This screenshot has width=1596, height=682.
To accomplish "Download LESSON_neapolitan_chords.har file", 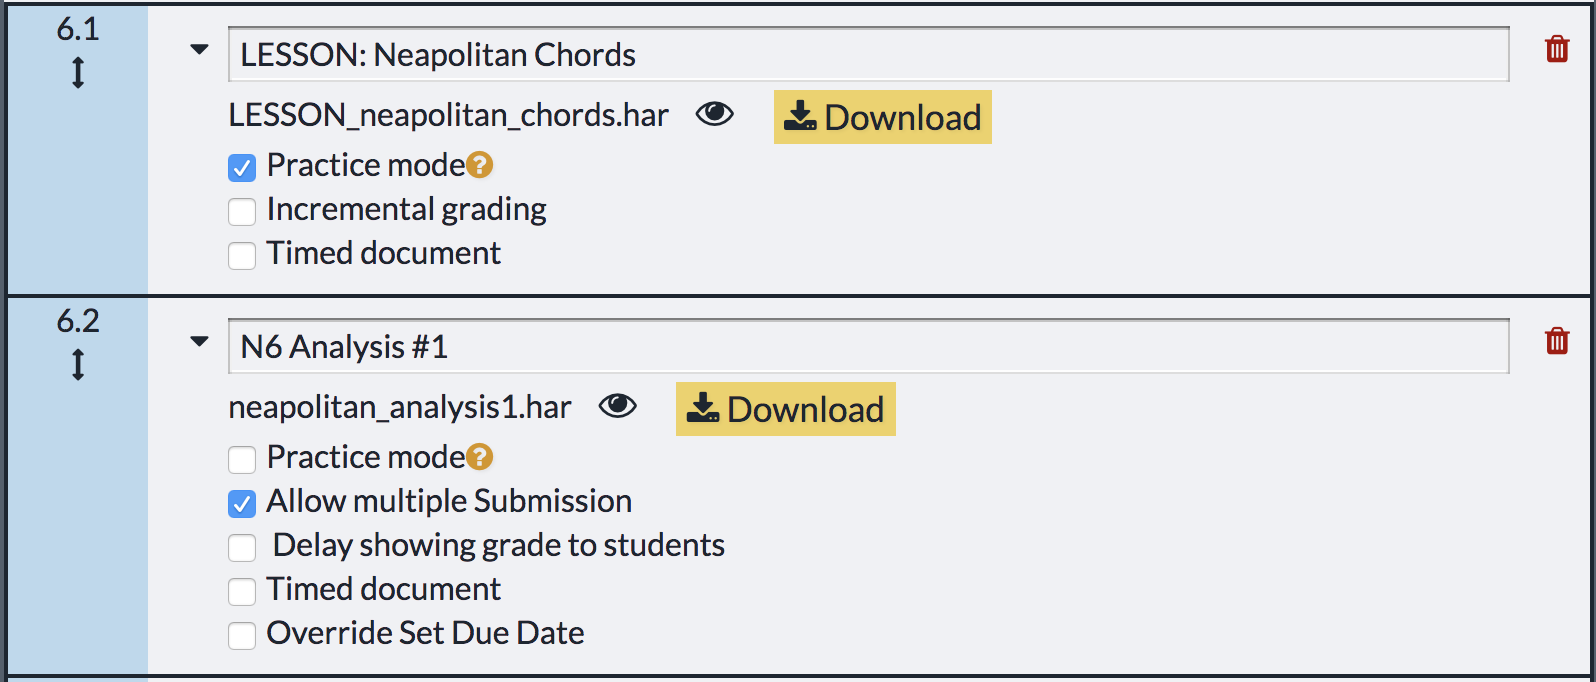I will point(882,117).
